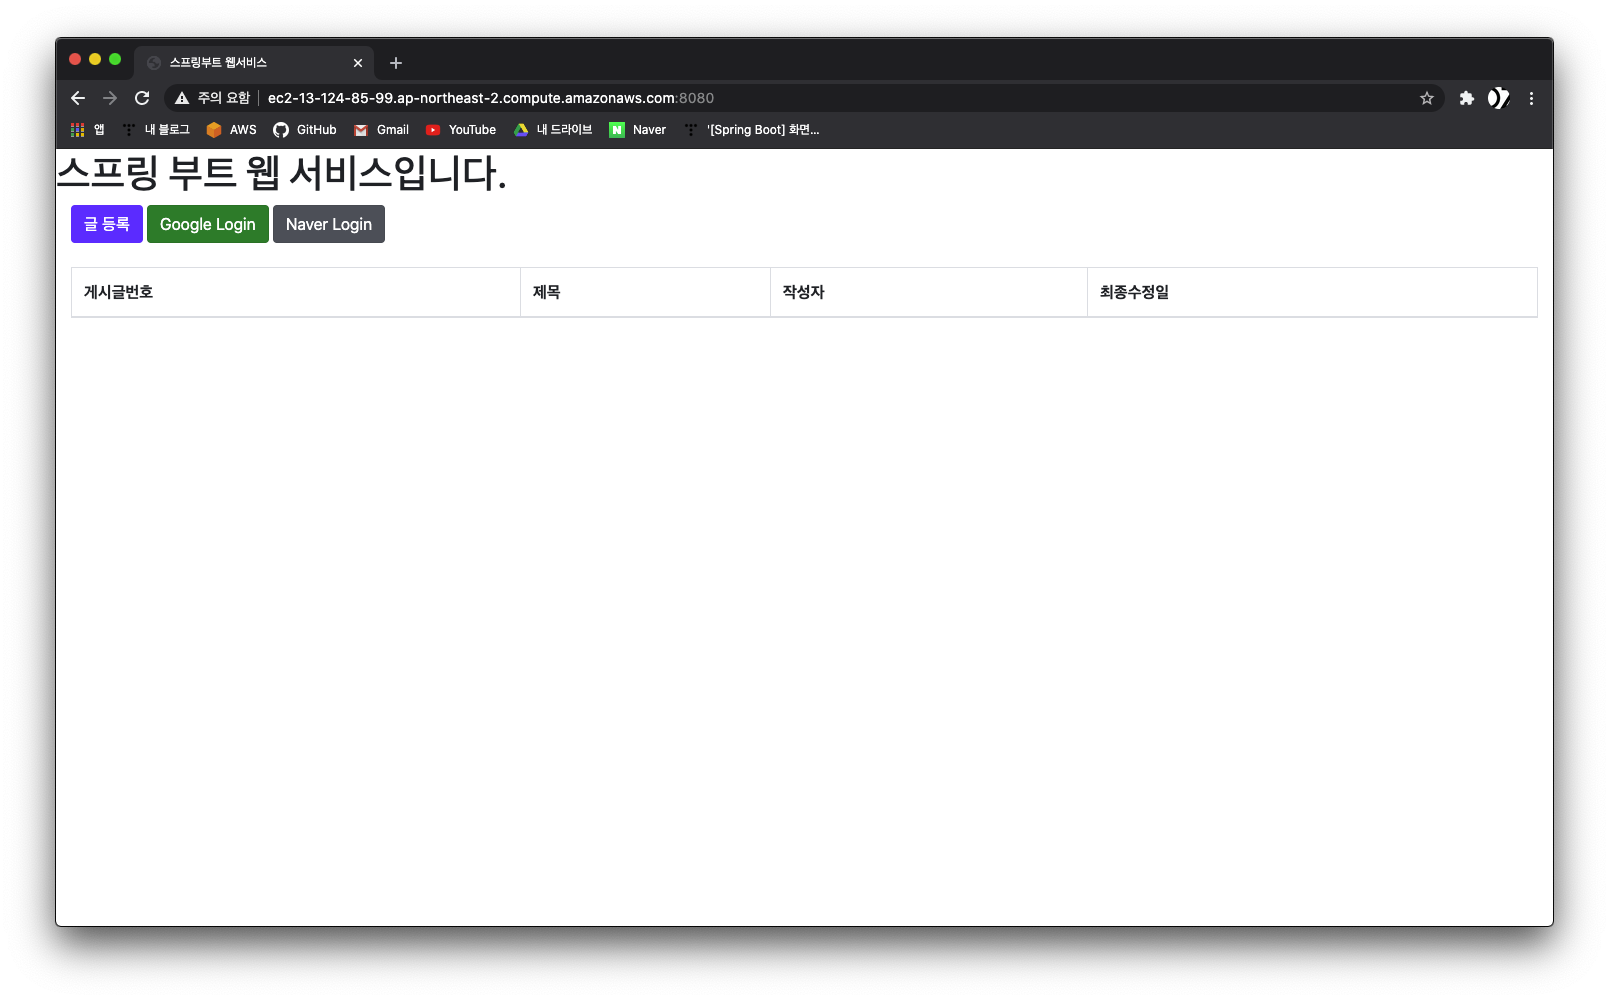Image resolution: width=1609 pixels, height=1000 pixels.
Task: Open the Gmail bookmark
Action: (x=381, y=130)
